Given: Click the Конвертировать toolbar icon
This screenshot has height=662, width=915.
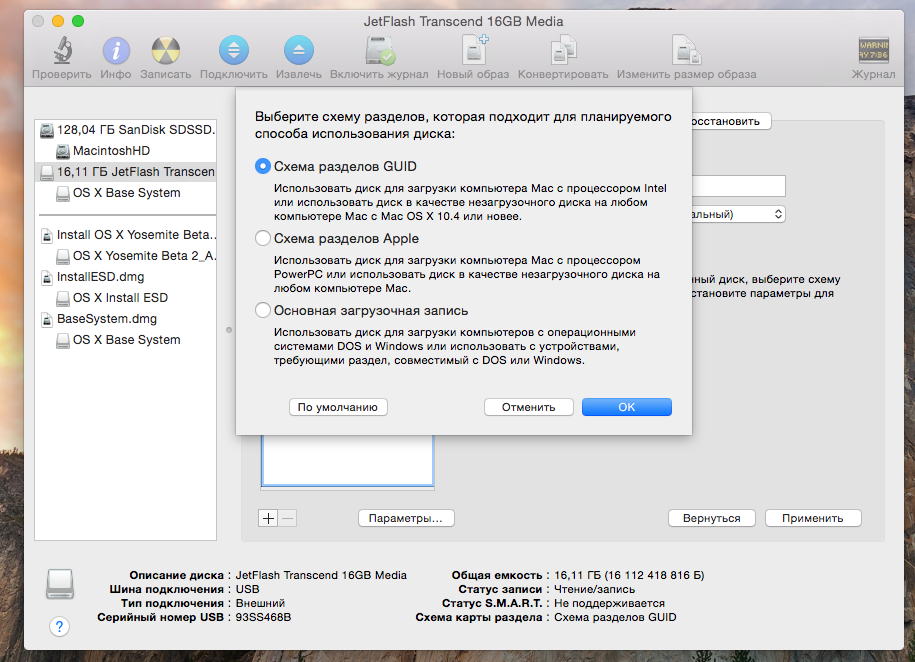Looking at the screenshot, I should pos(563,51).
